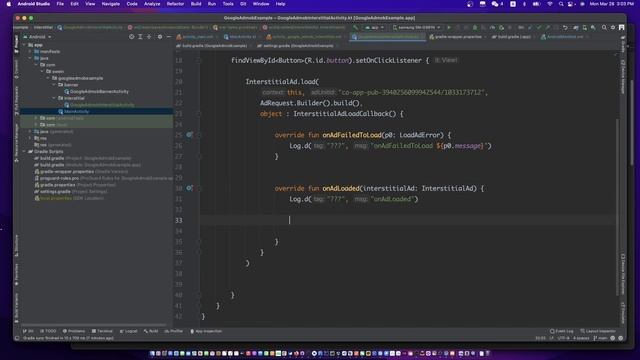Open the samsung device selector dropdown

416,27
